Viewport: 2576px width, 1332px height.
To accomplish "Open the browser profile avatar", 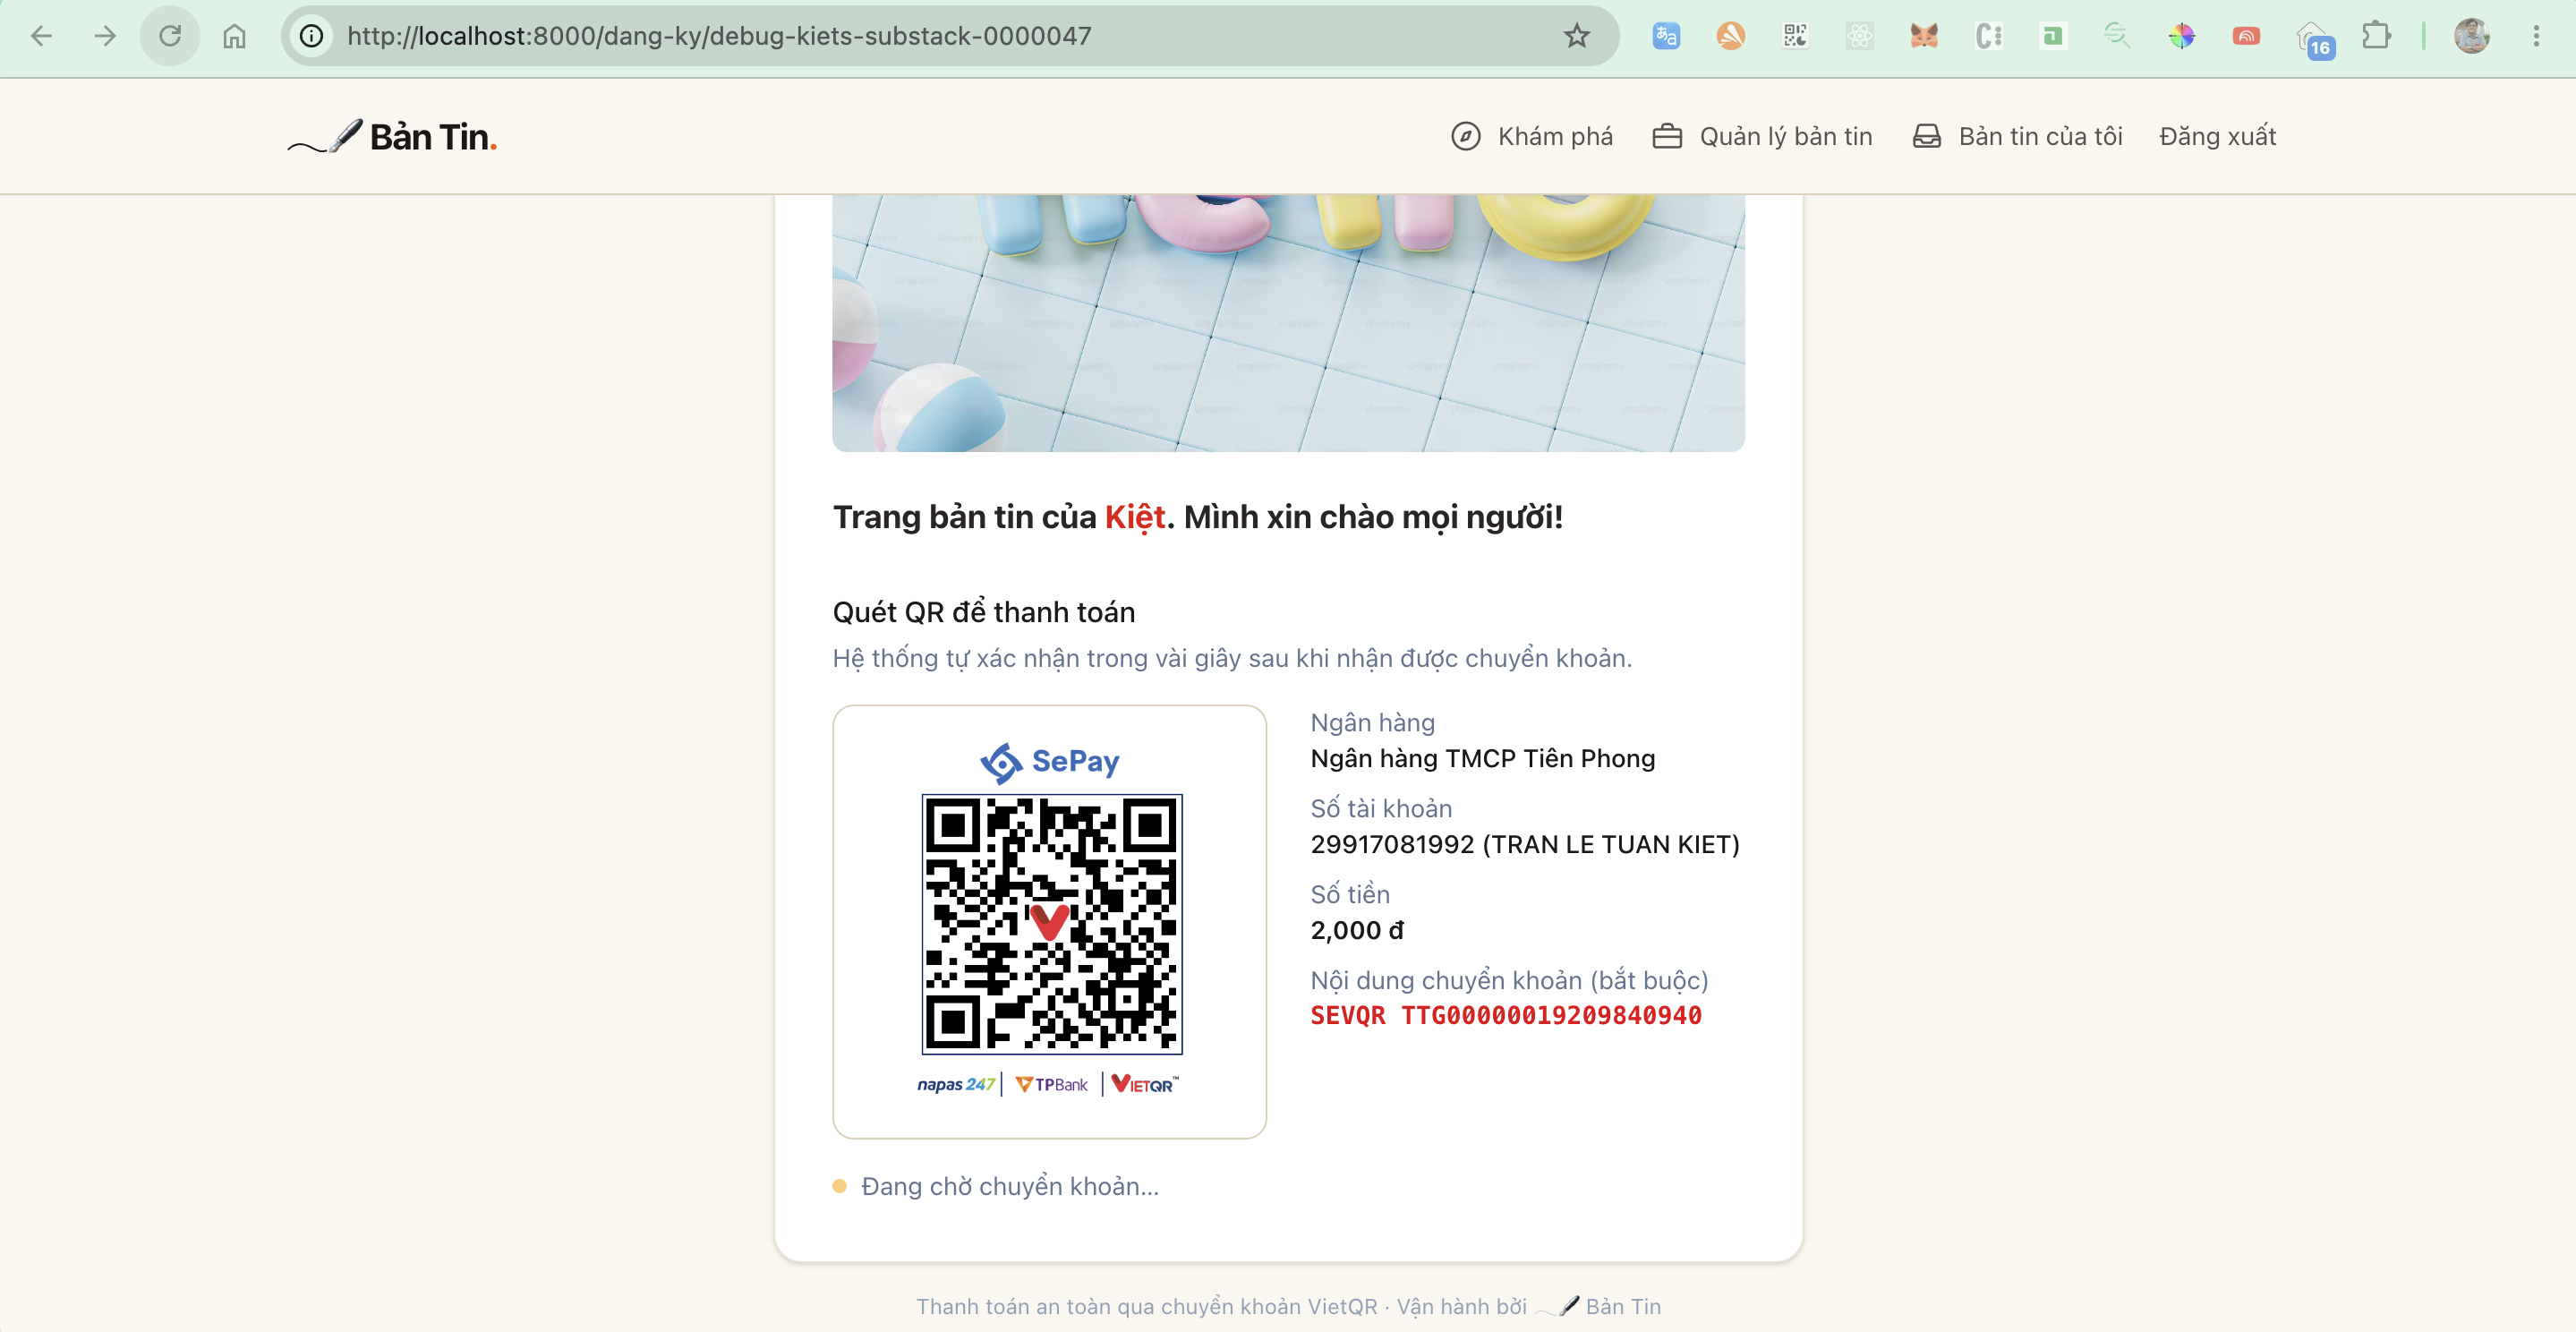I will (2472, 36).
